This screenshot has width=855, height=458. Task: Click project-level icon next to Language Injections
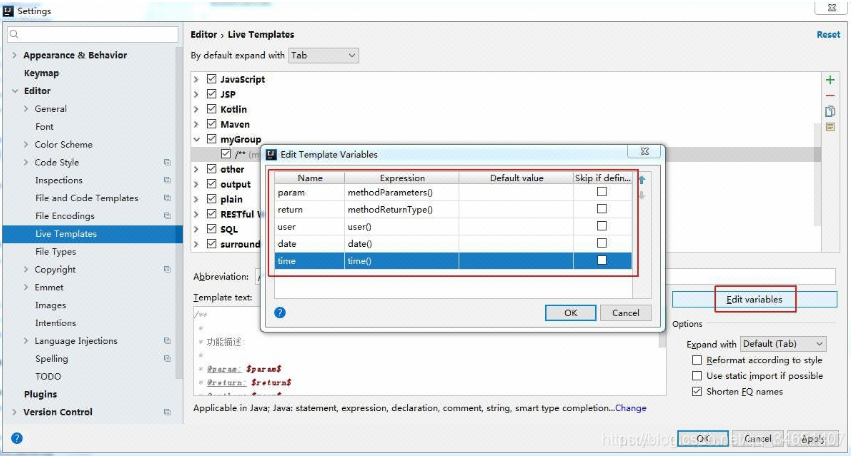[167, 341]
